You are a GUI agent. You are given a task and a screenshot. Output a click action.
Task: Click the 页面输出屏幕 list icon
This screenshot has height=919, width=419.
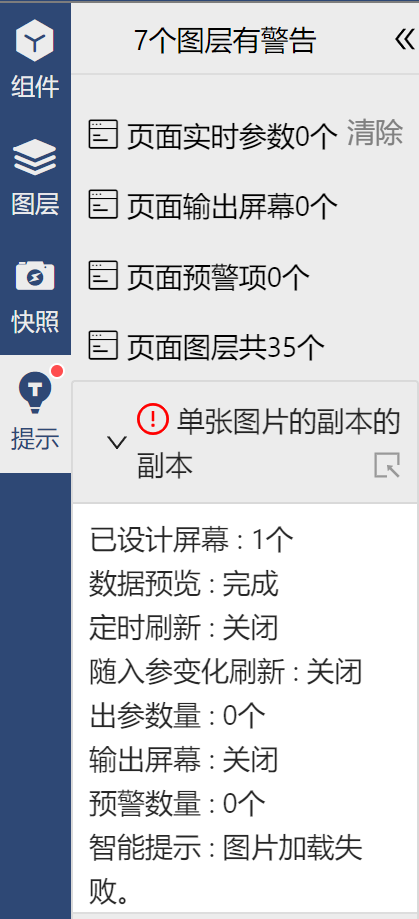[x=103, y=205]
